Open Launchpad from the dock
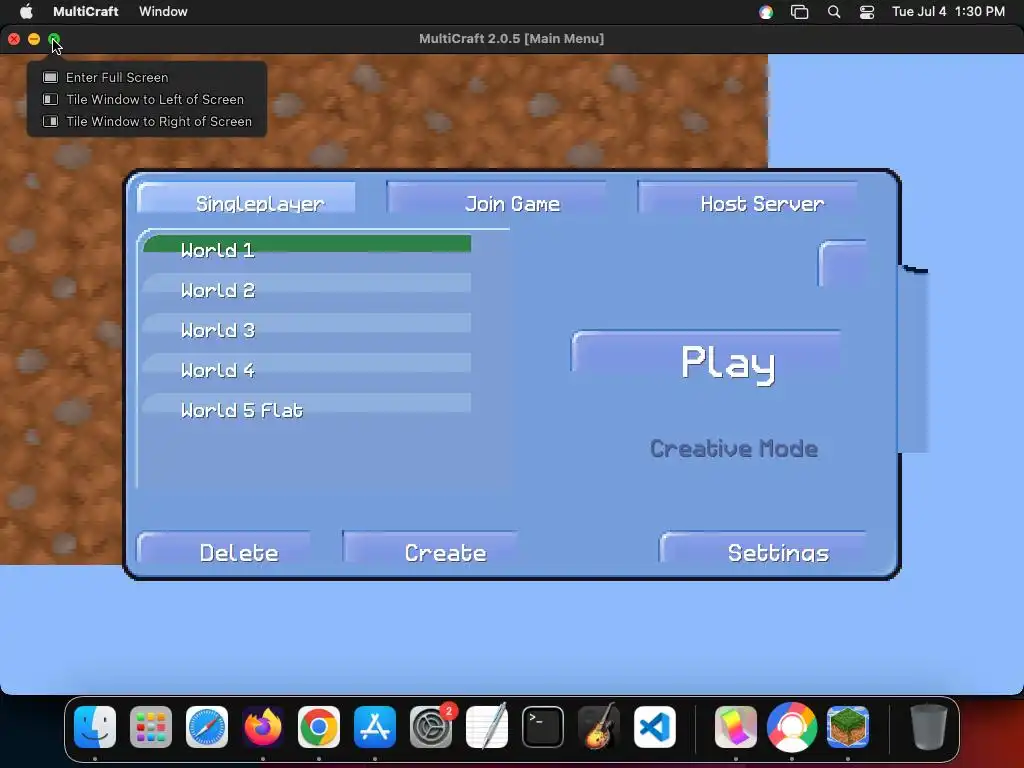Viewport: 1024px width, 768px height. click(151, 727)
